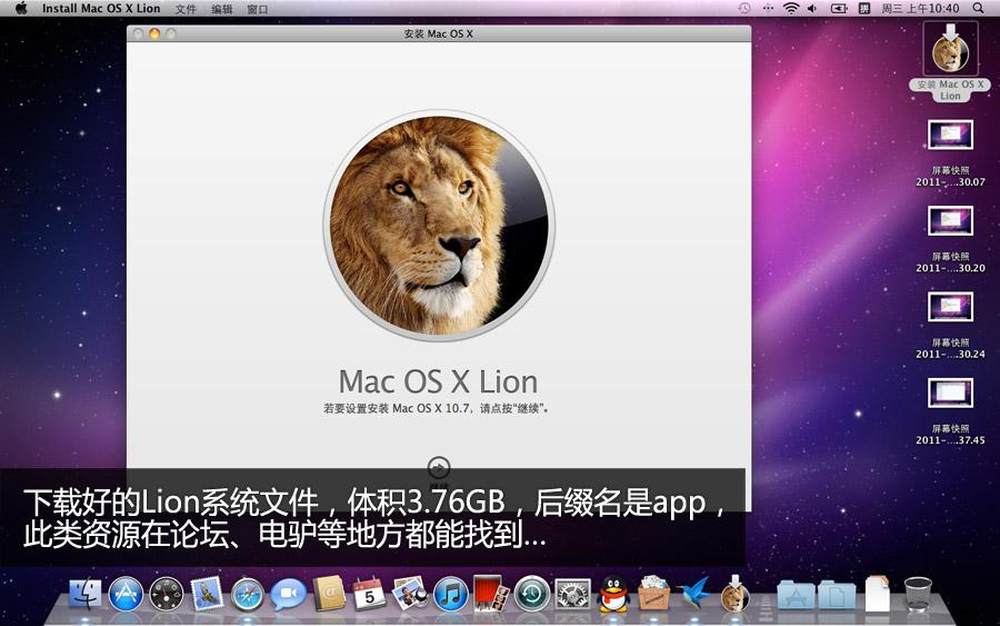Click Lion installer icon in the Dock
The width and height of the screenshot is (1000, 626).
click(x=735, y=593)
